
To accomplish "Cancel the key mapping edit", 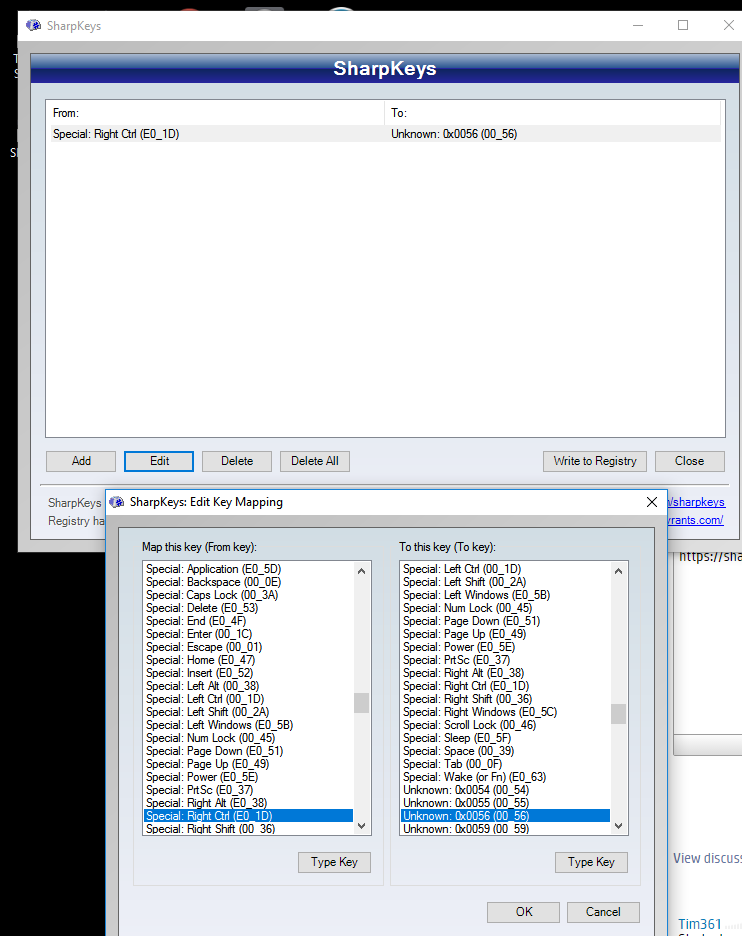I will 603,912.
